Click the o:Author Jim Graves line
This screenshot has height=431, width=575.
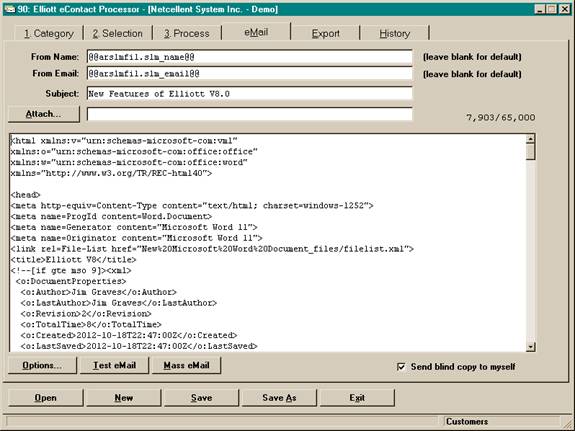(x=98, y=292)
